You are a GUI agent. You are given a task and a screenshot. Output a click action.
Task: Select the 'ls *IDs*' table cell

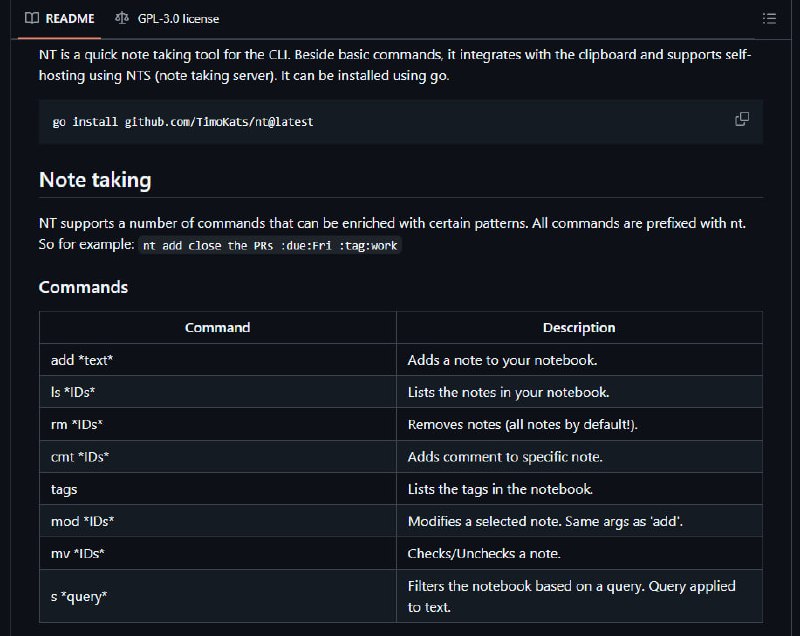pos(218,392)
